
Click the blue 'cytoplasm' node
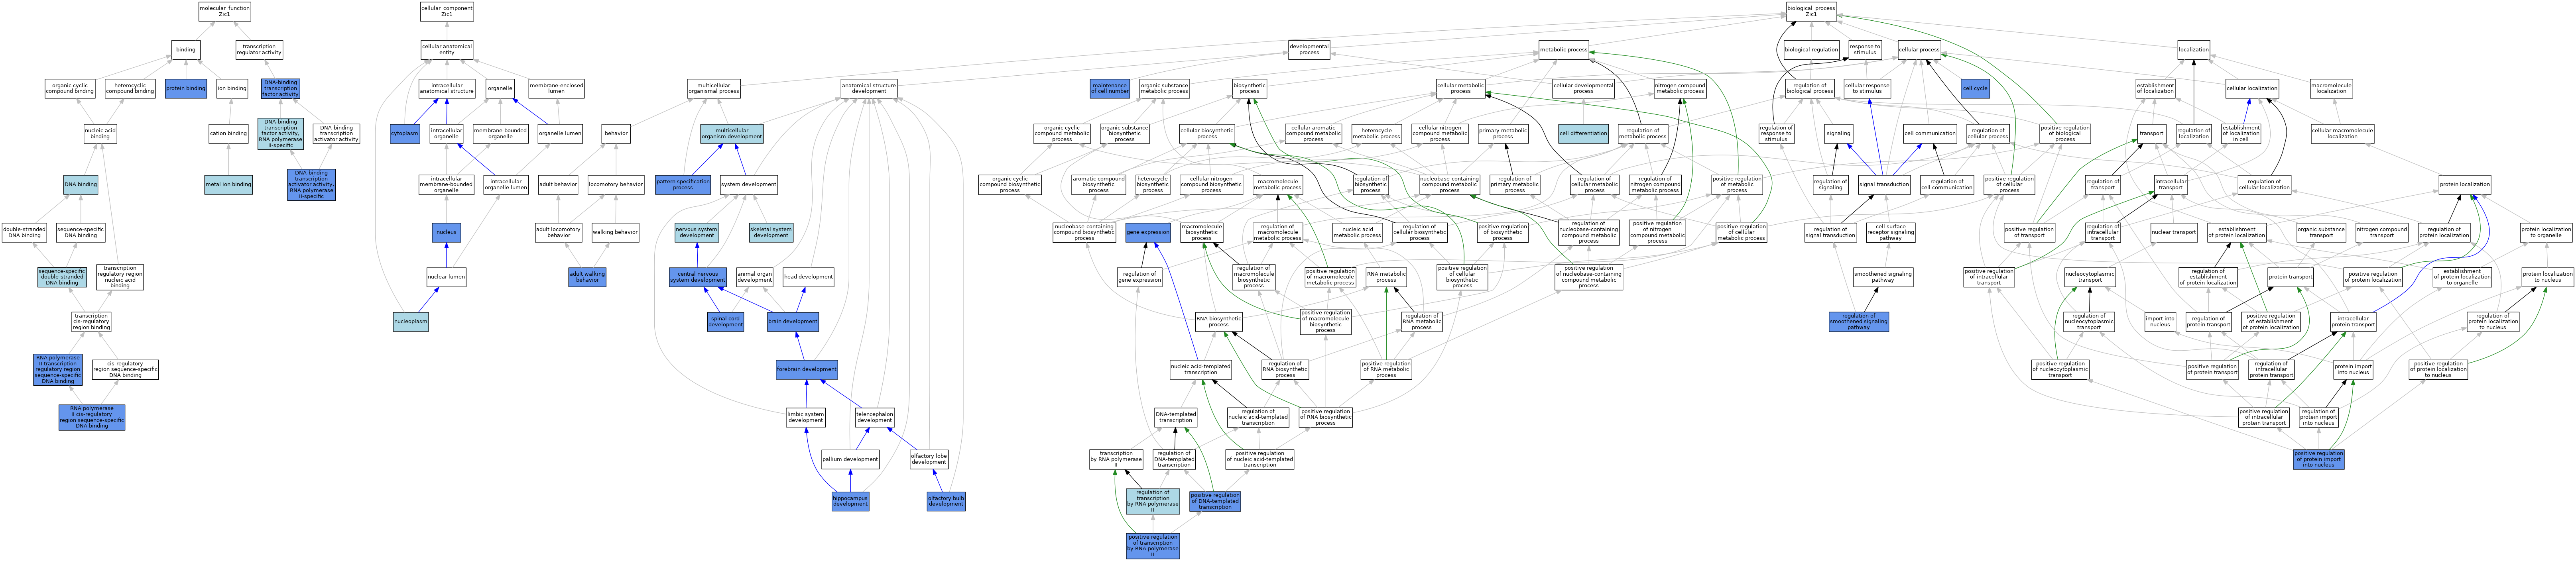[x=405, y=133]
